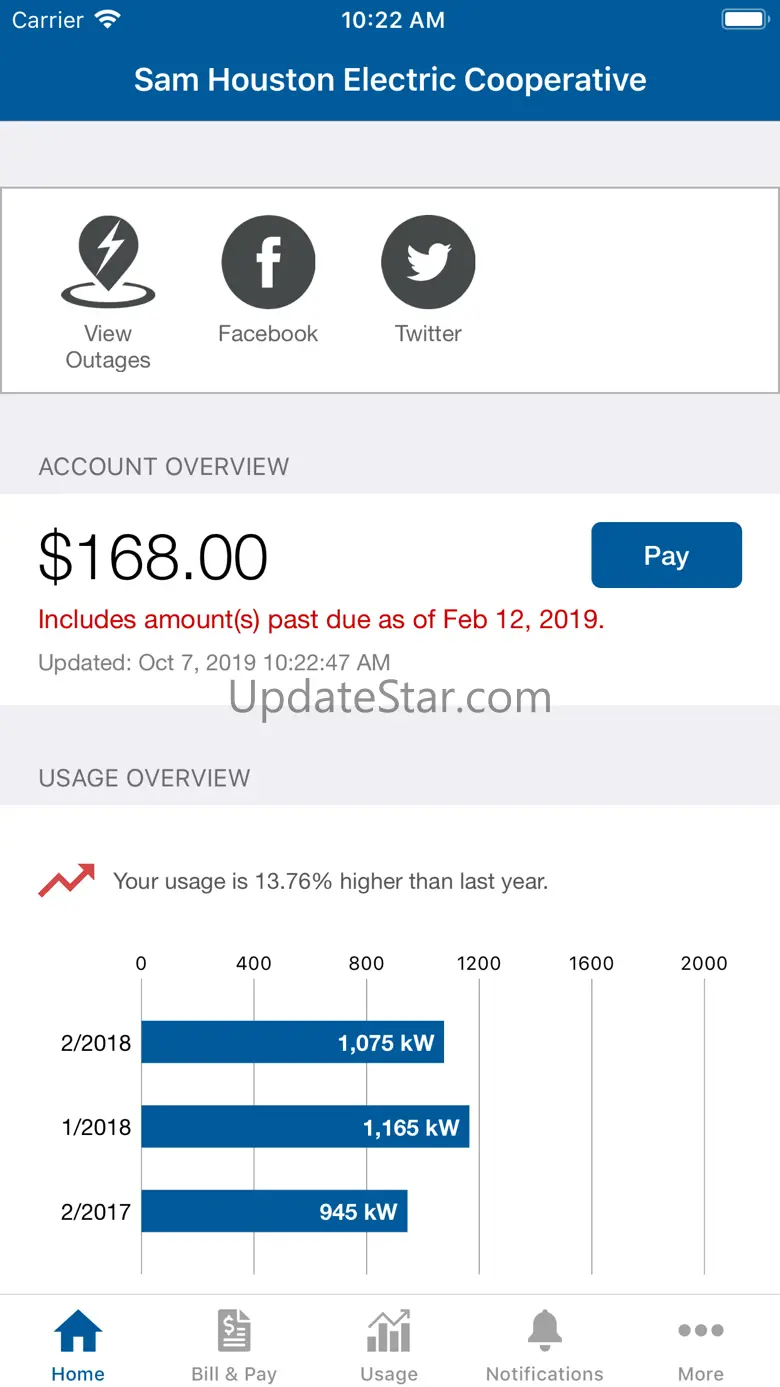This screenshot has height=1387, width=780.
Task: Open the Twitter bird icon
Action: point(428,262)
